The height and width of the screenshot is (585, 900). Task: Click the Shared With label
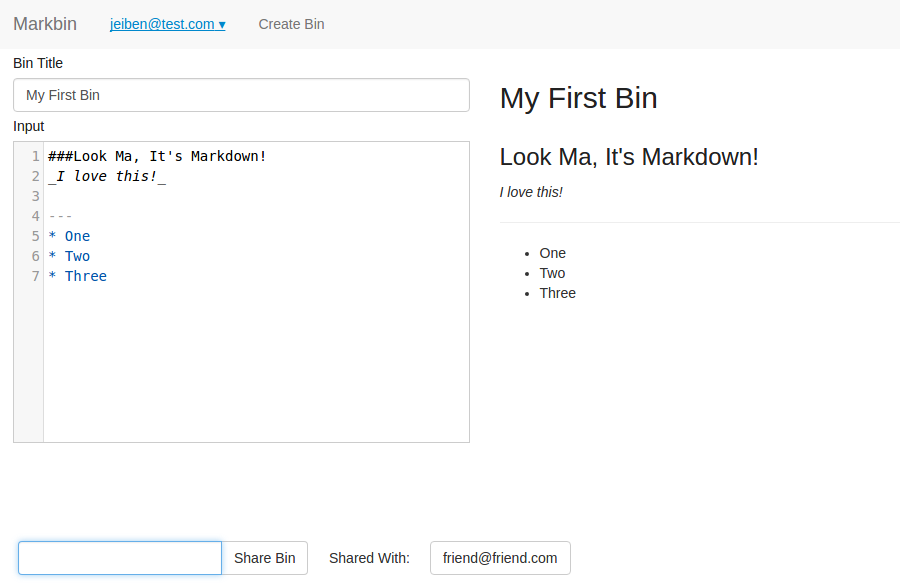[x=369, y=558]
